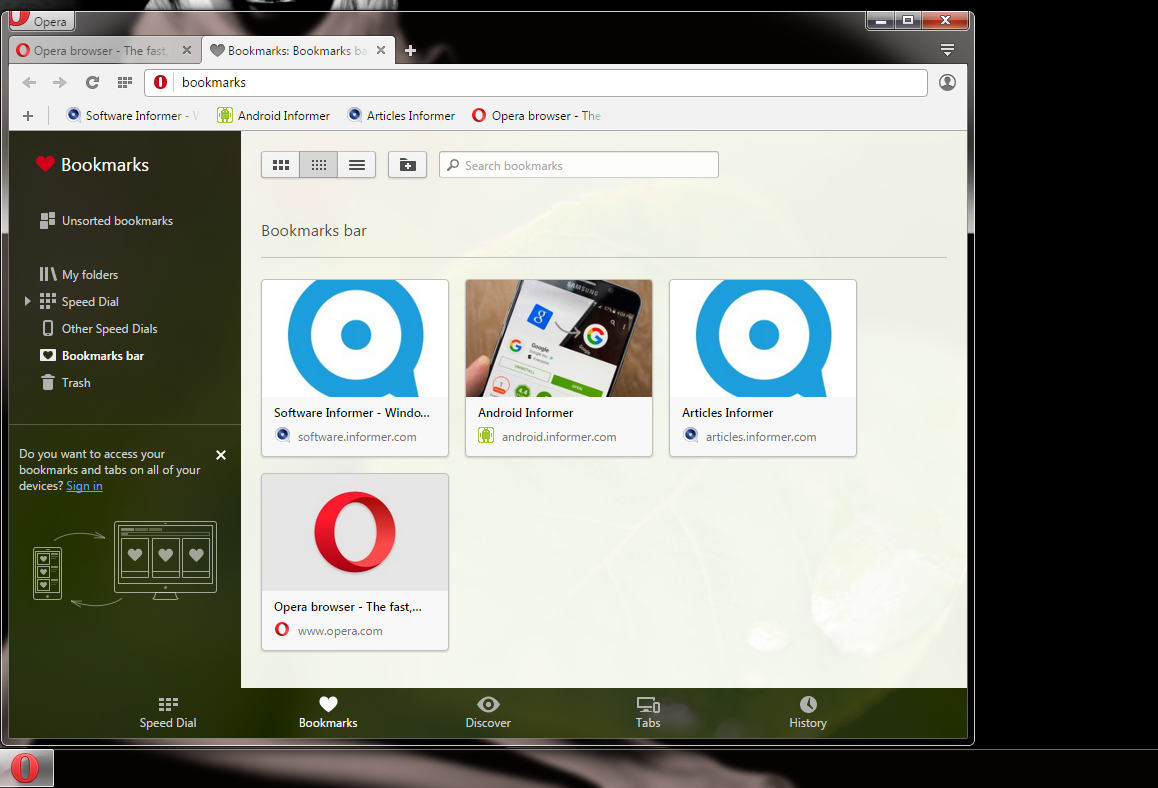Image resolution: width=1158 pixels, height=788 pixels.
Task: Dismiss the sync sign-in prompt
Action: point(221,455)
